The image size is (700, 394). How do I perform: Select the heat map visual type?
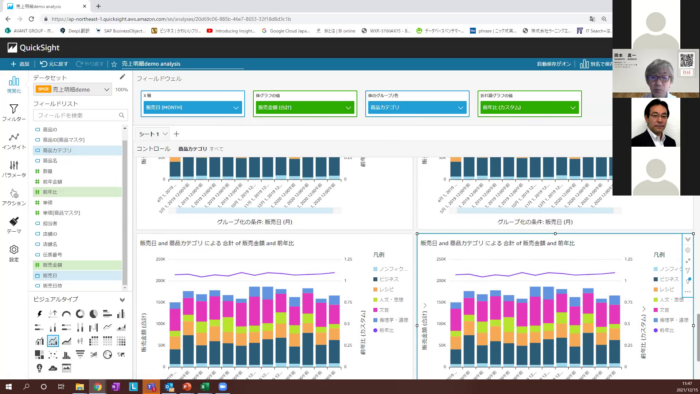pos(121,341)
